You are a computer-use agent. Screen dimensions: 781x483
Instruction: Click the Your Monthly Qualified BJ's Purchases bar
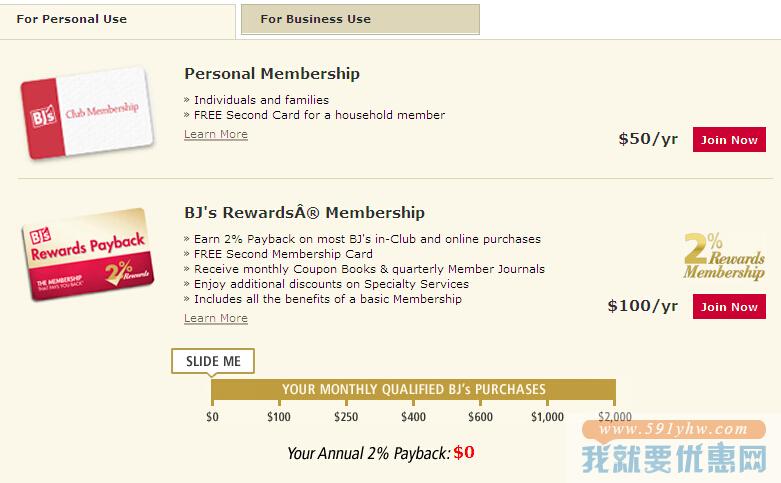[413, 389]
